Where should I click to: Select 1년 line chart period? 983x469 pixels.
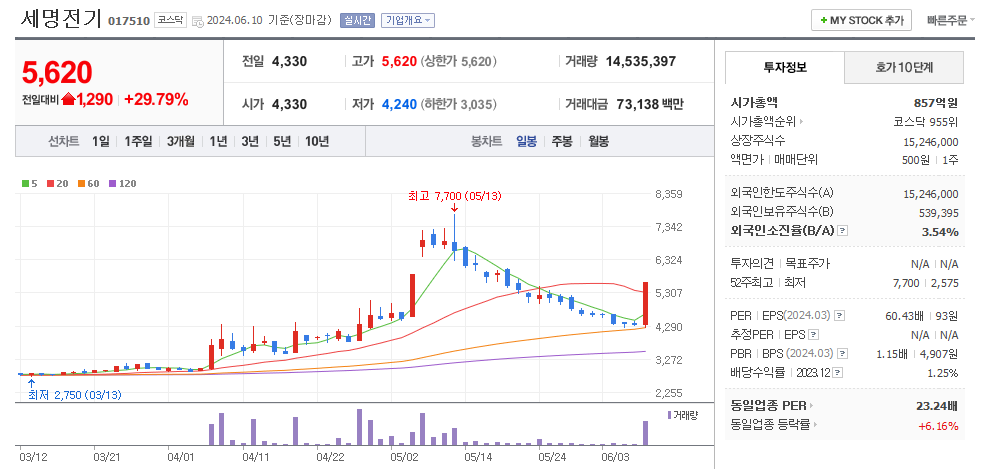coord(218,141)
